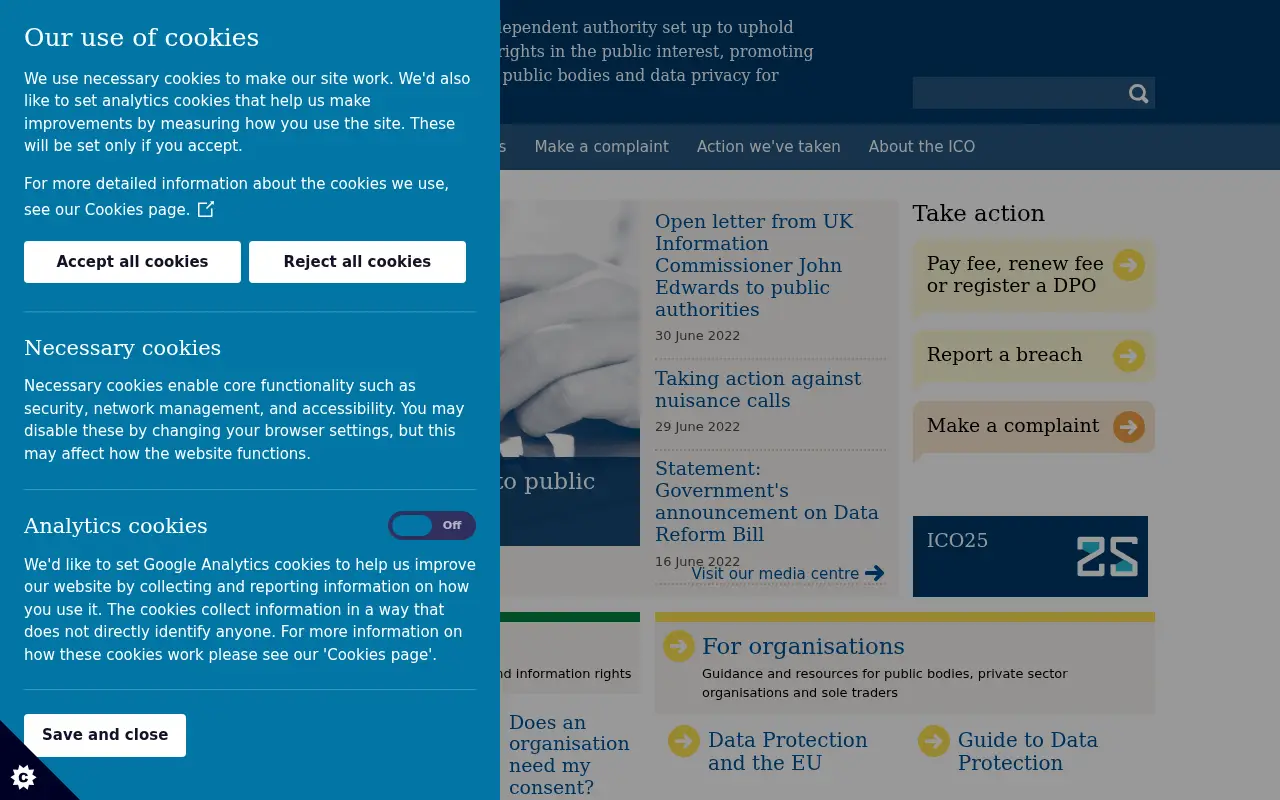Click the cookie settings gear icon
This screenshot has width=1280, height=800.
coord(23,777)
